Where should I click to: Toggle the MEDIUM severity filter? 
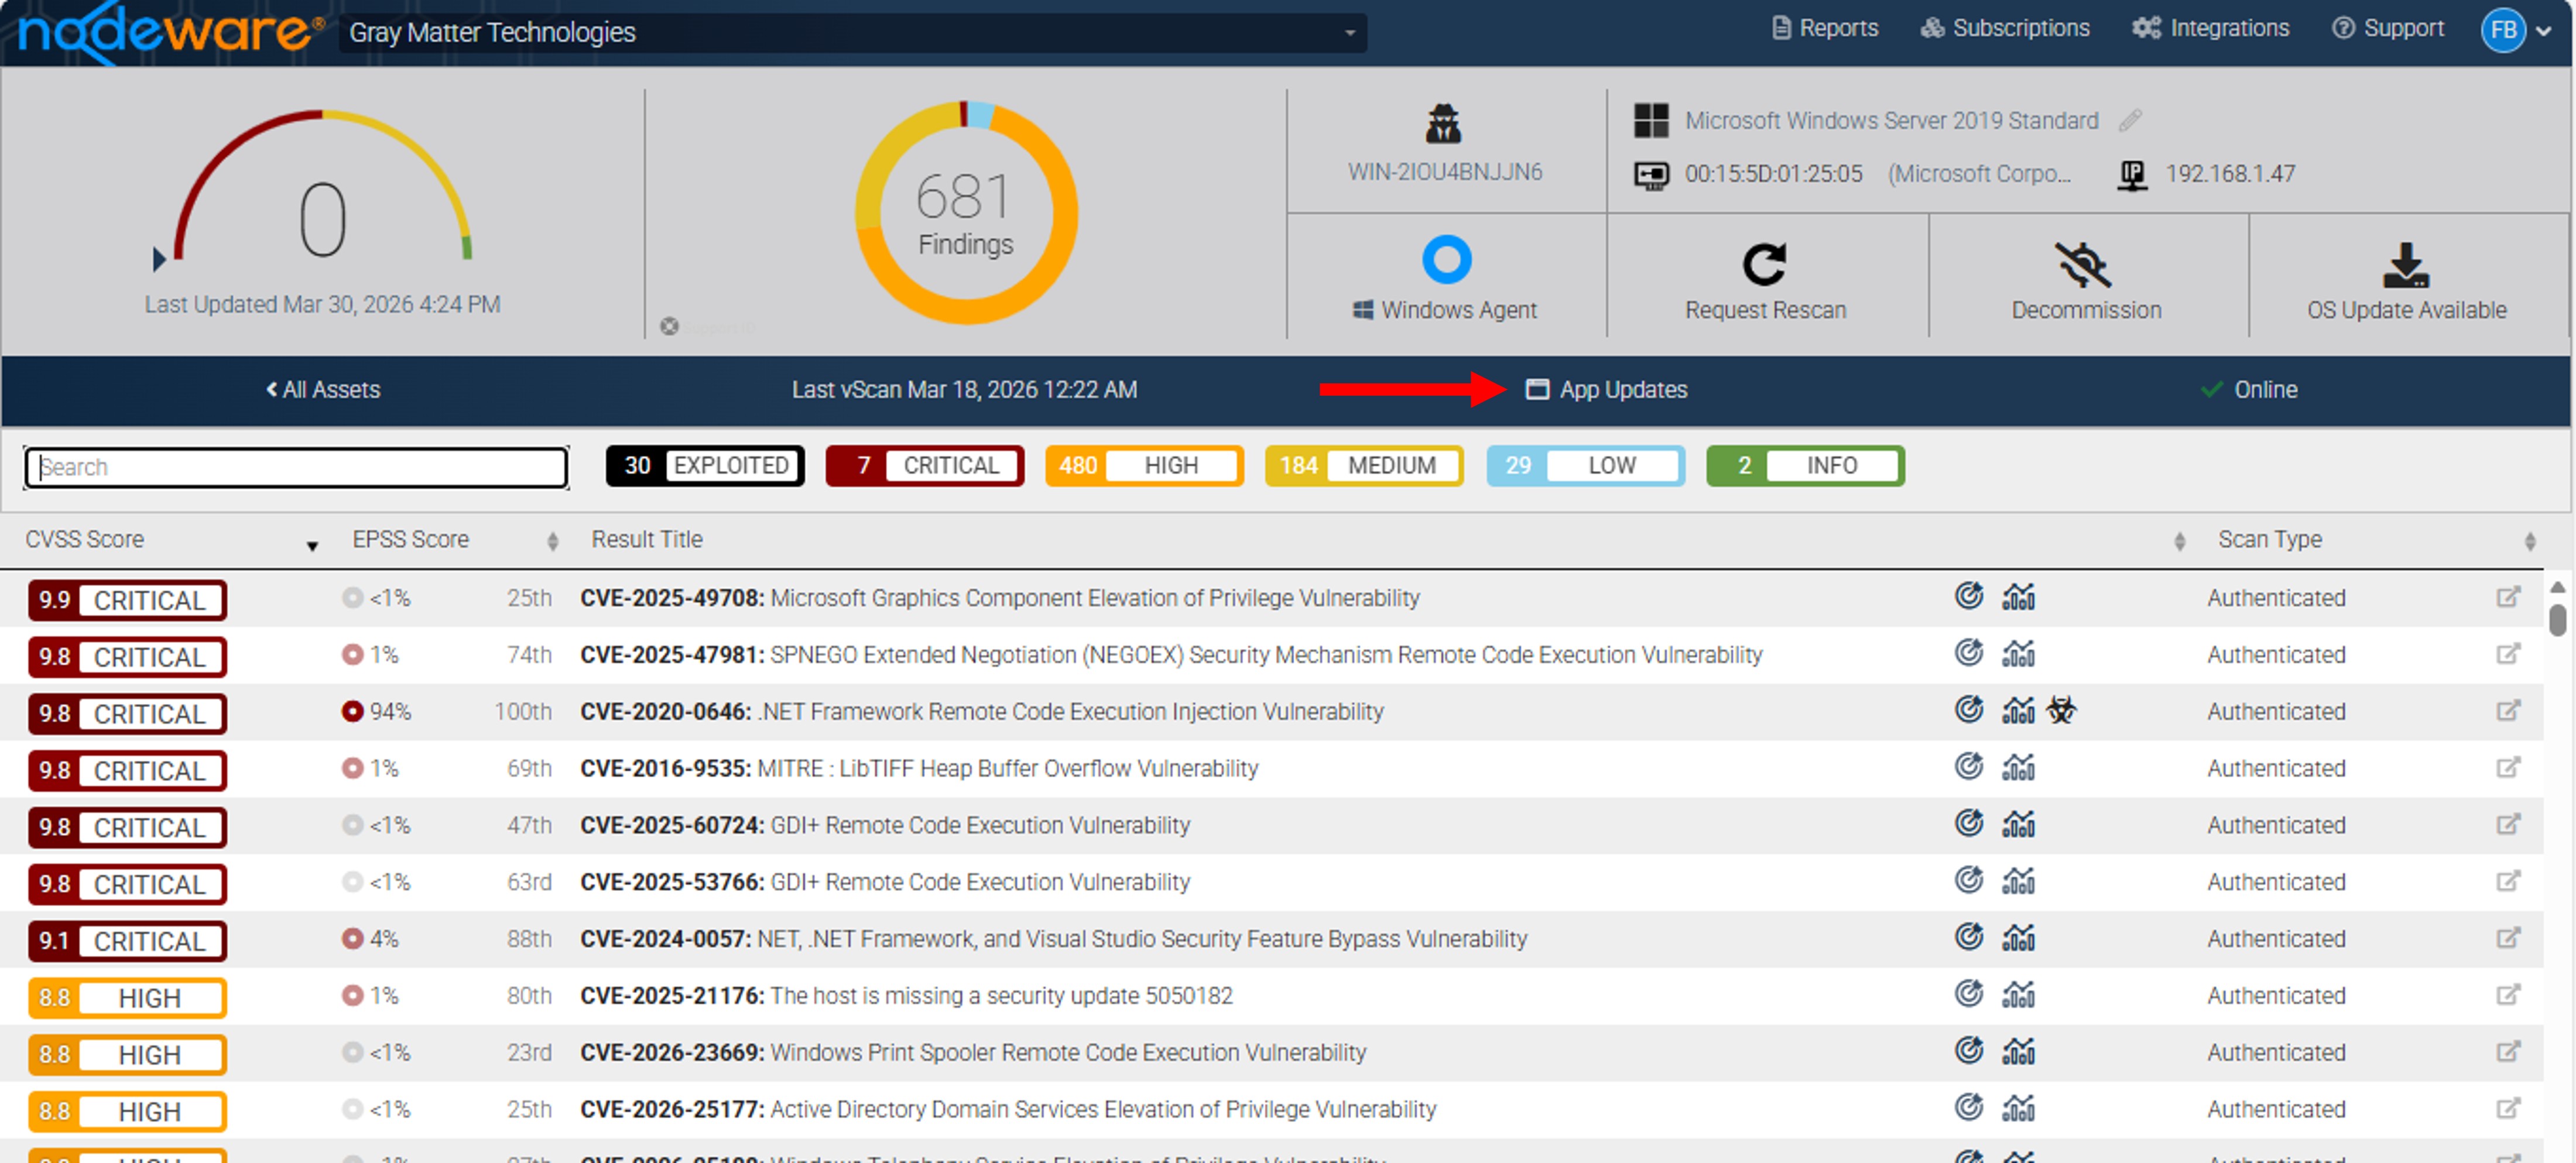[1364, 465]
